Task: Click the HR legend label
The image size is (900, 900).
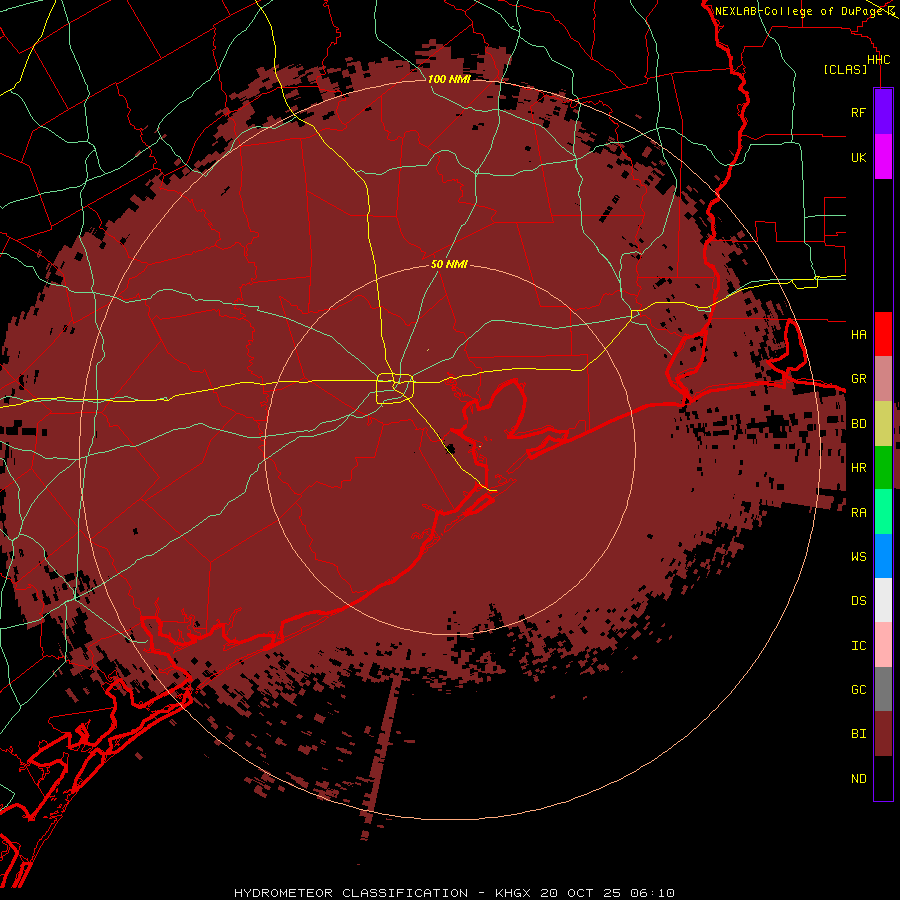Action: (x=858, y=468)
